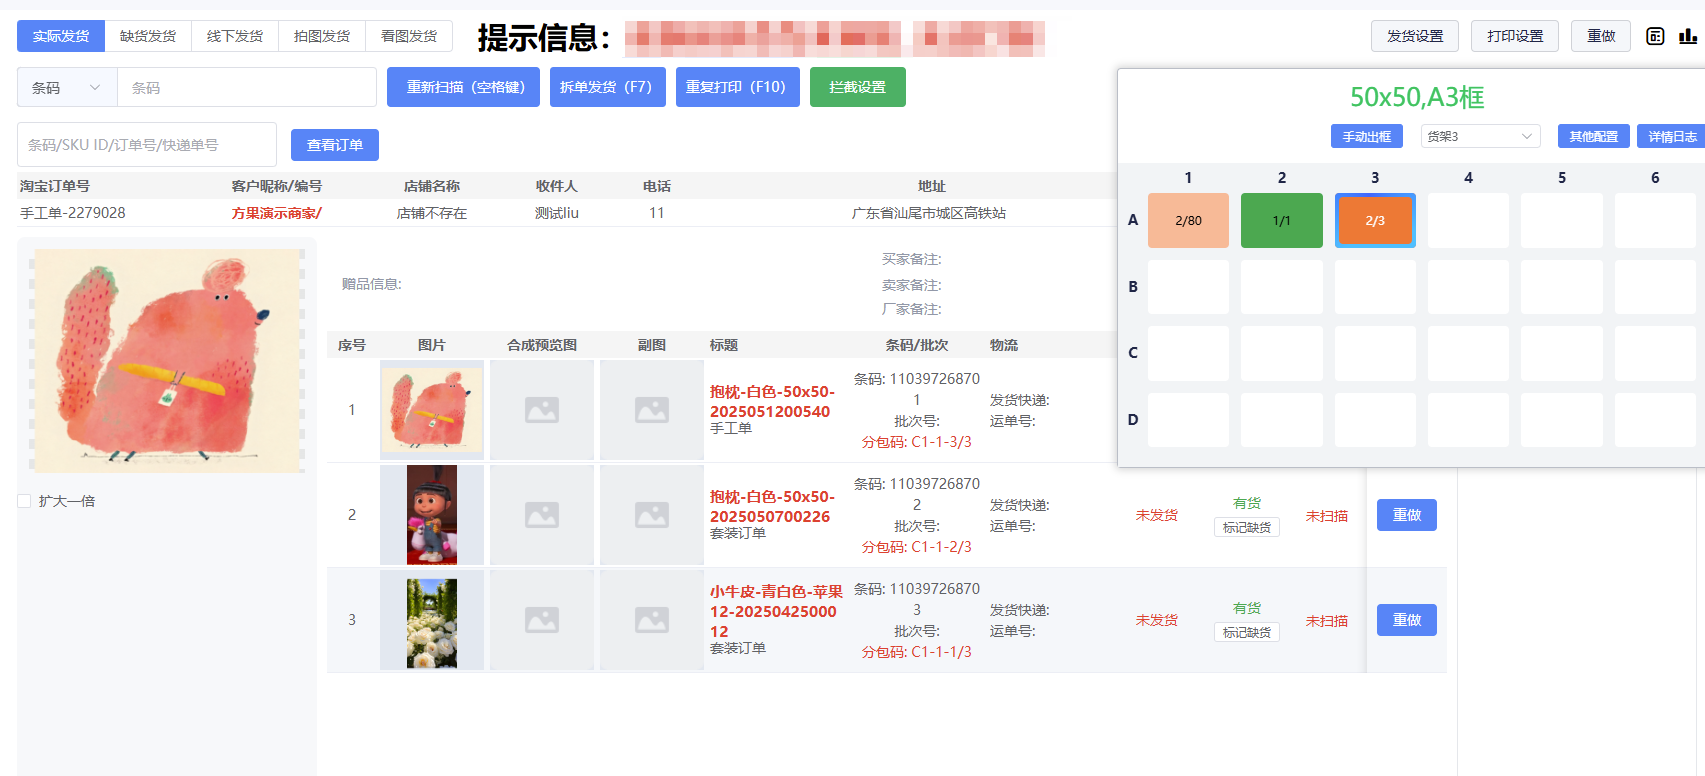Select the green 1/1 shelf cell
The height and width of the screenshot is (776, 1705).
click(1281, 220)
